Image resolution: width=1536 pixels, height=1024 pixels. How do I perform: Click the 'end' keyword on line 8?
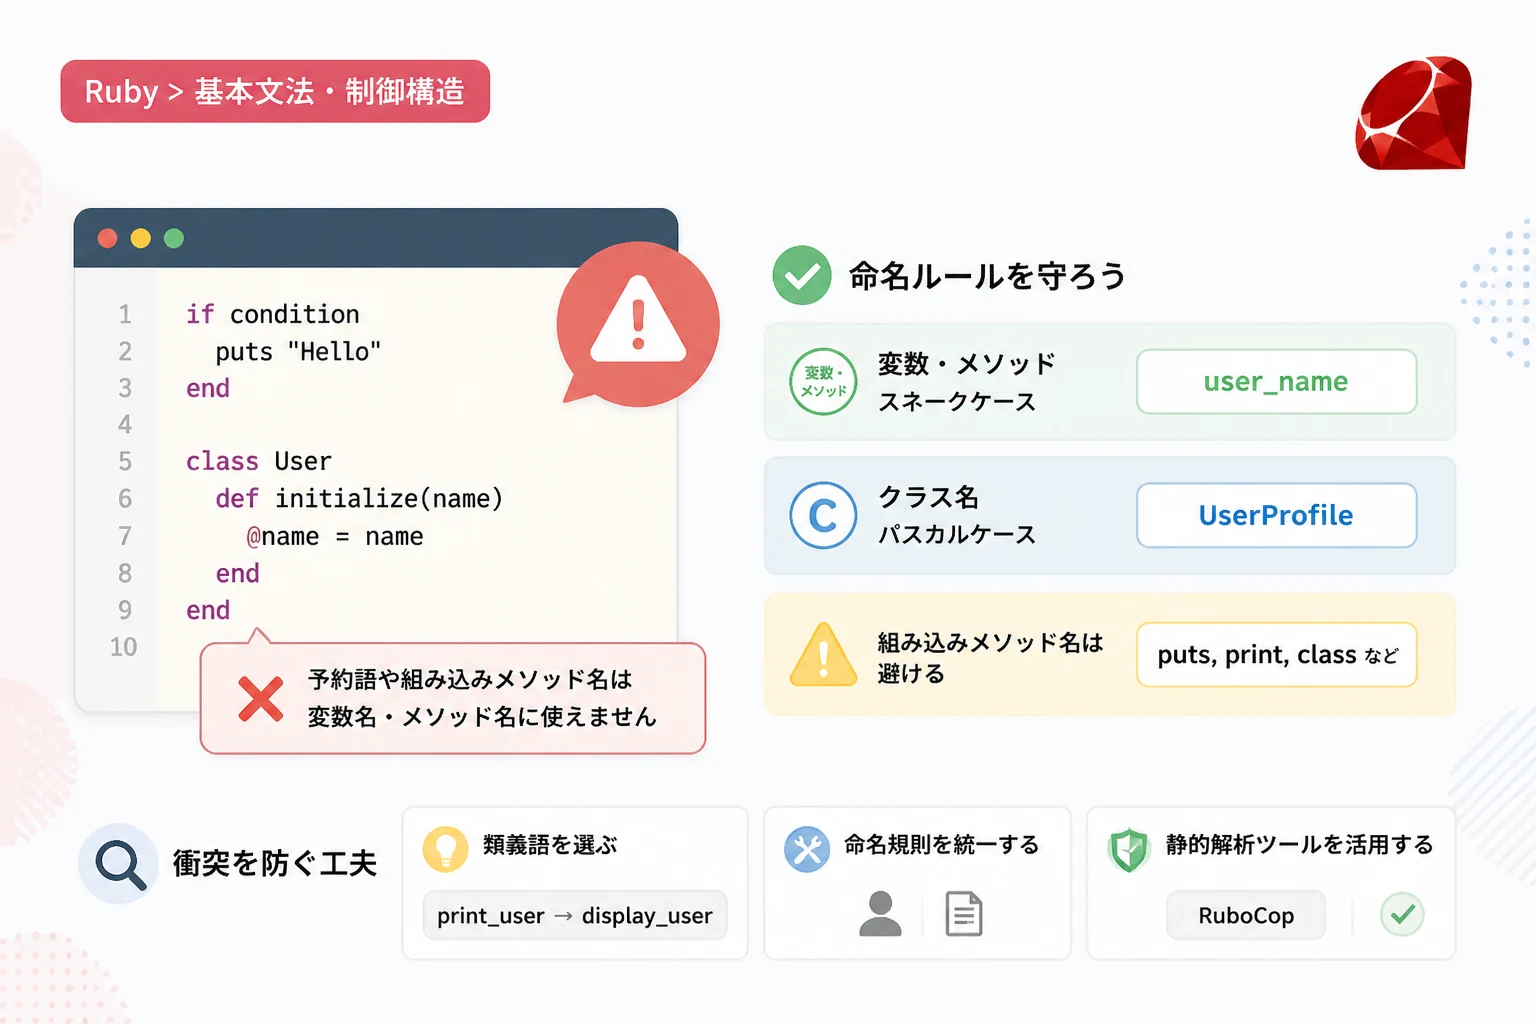click(238, 573)
